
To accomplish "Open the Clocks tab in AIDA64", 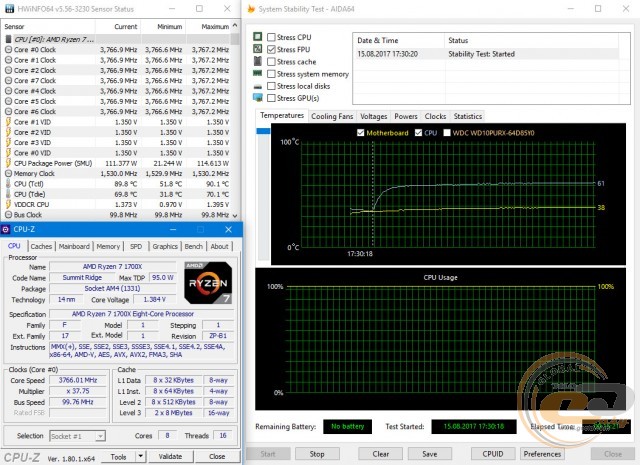I will (435, 116).
